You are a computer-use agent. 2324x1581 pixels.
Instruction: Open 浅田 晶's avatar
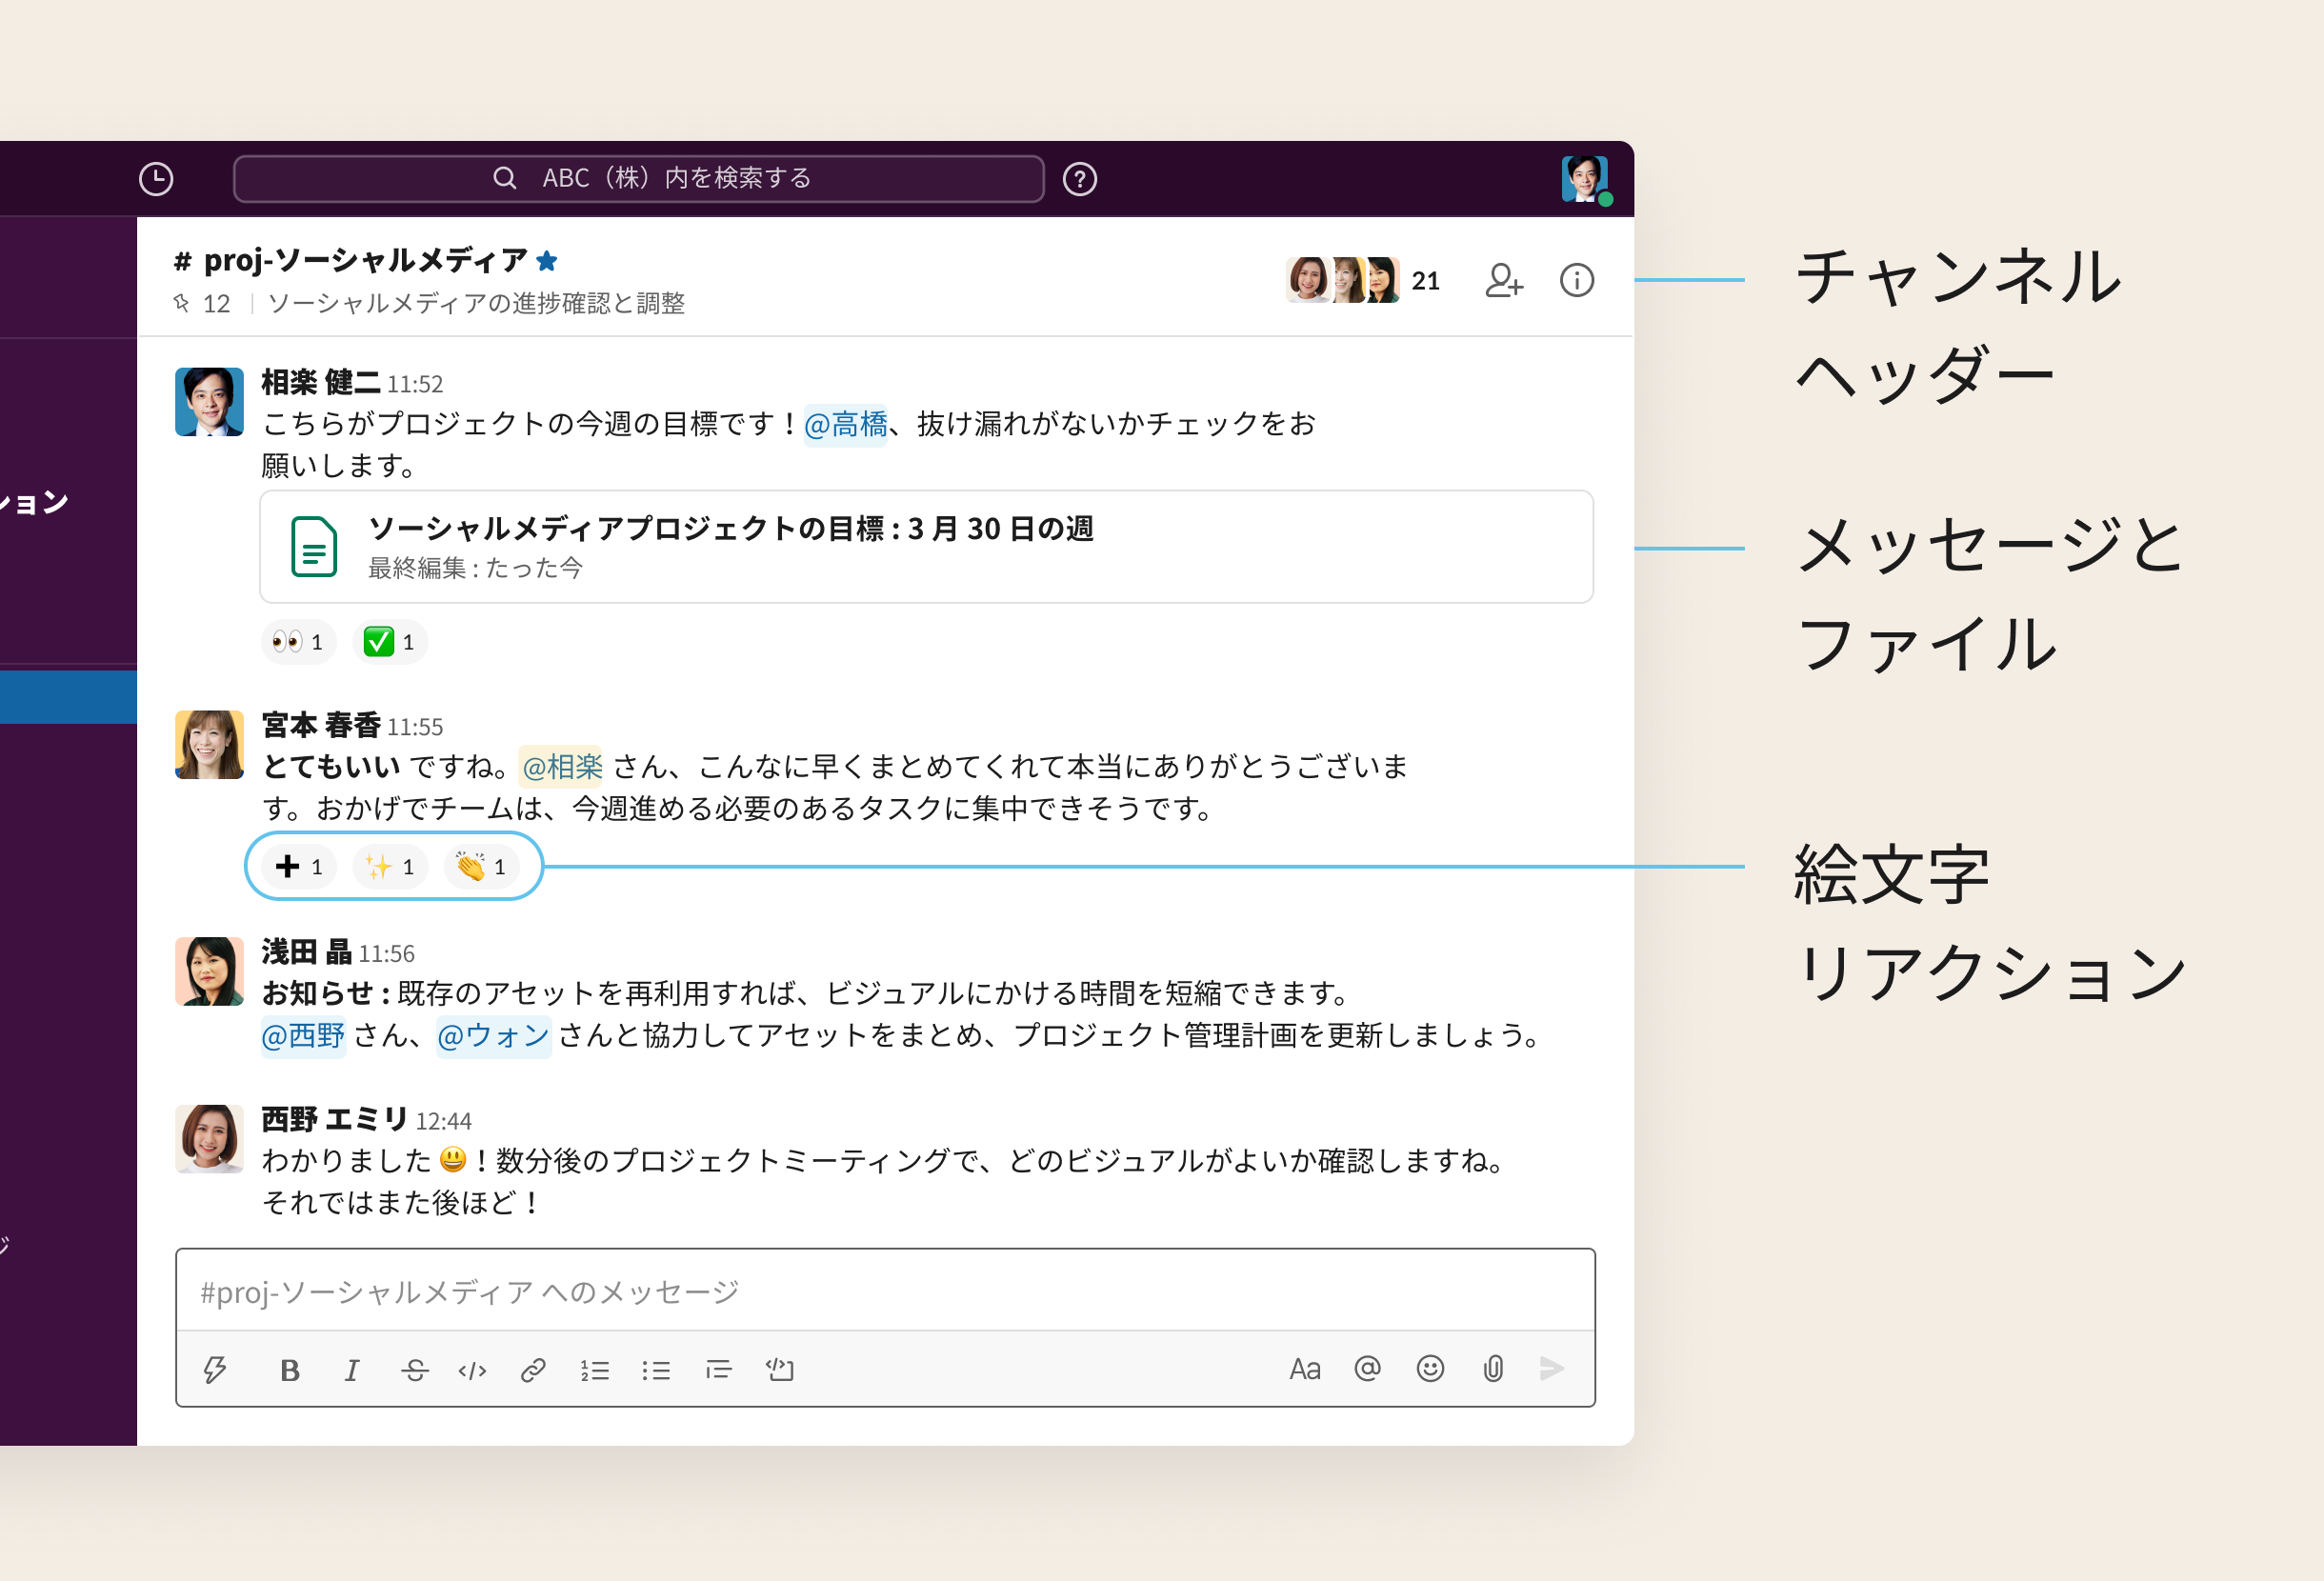point(209,971)
